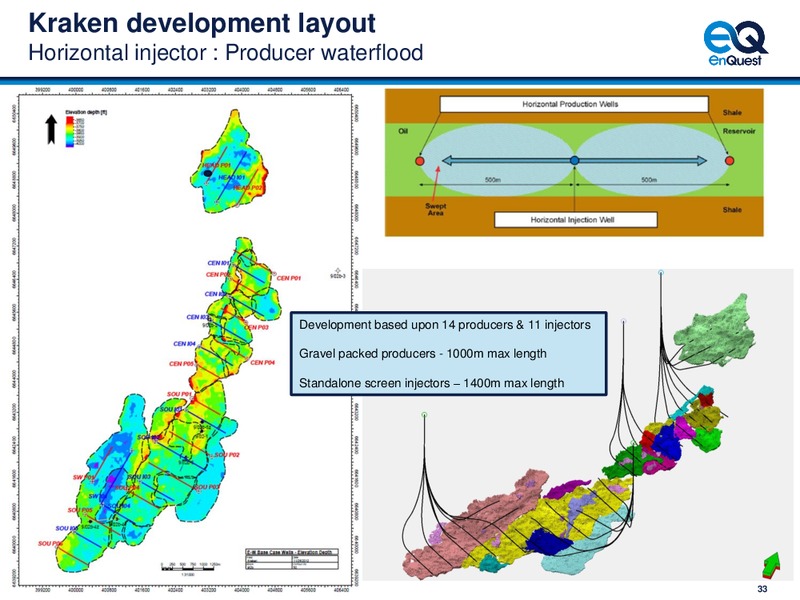Image resolution: width=800 pixels, height=600 pixels.
Task: Click the 'Elevation depth [ft]' legend title
Action: [86, 112]
